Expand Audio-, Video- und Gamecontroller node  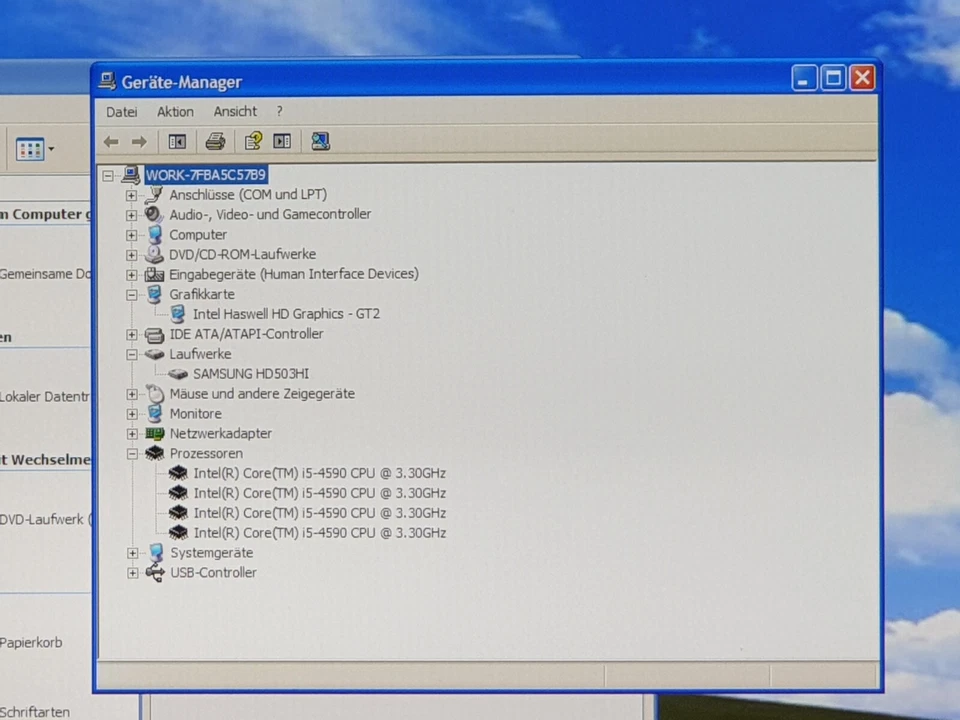click(131, 216)
